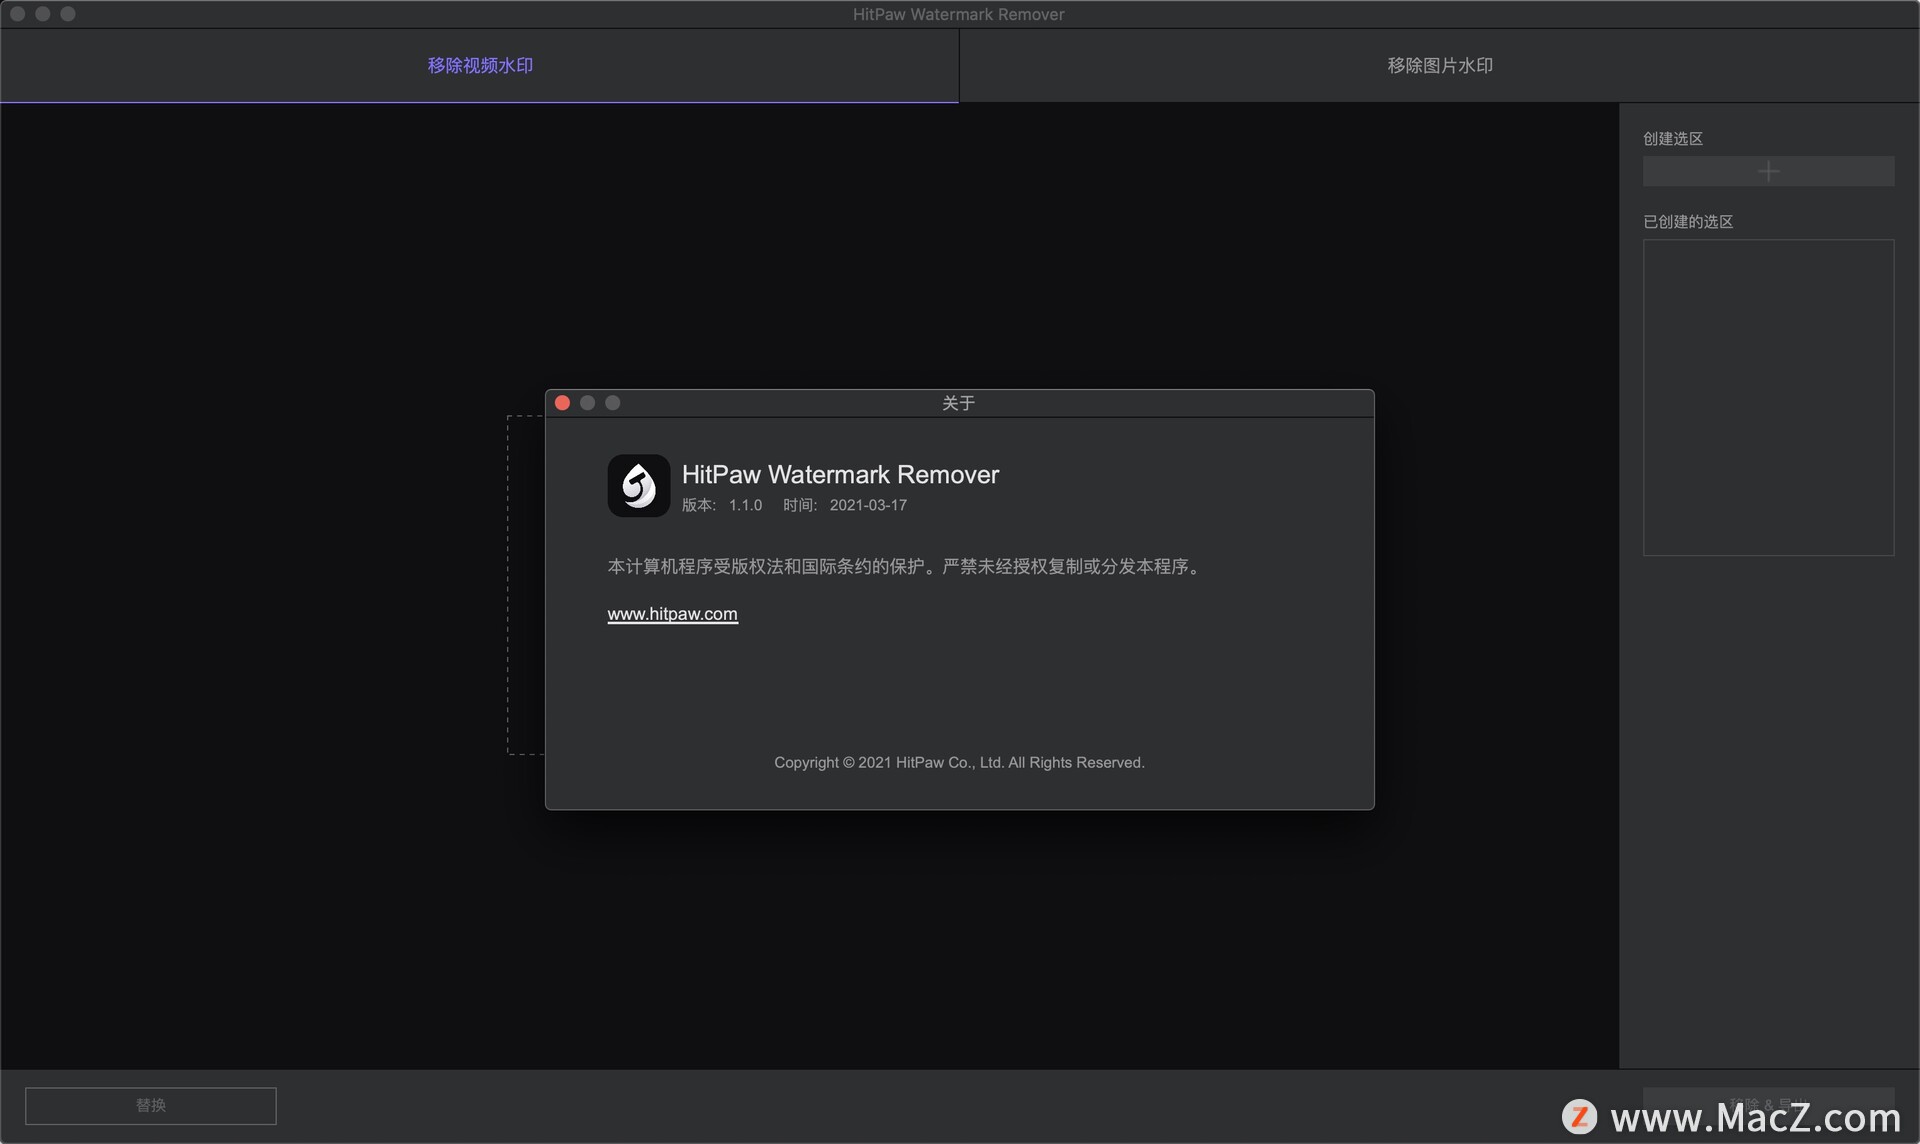Click the 已创建的选区 list box
Screen dimensions: 1920x1144
coord(1768,397)
